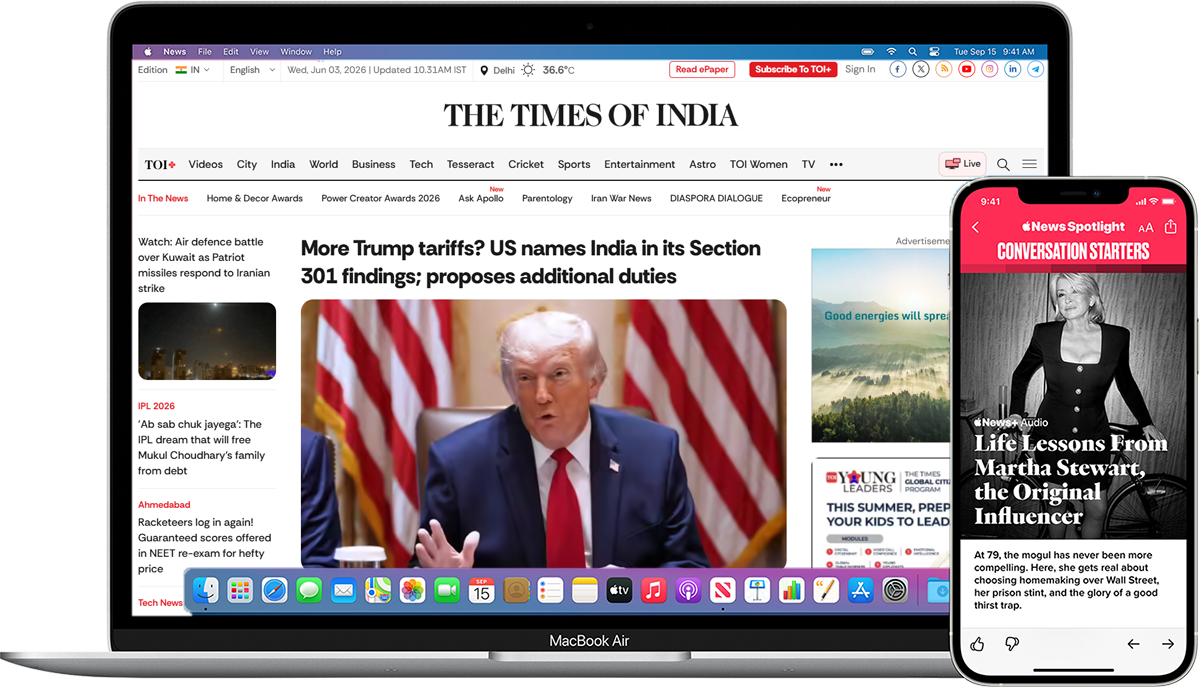This screenshot has width=1200, height=687.
Task: Open the Facebook social icon
Action: 897,69
